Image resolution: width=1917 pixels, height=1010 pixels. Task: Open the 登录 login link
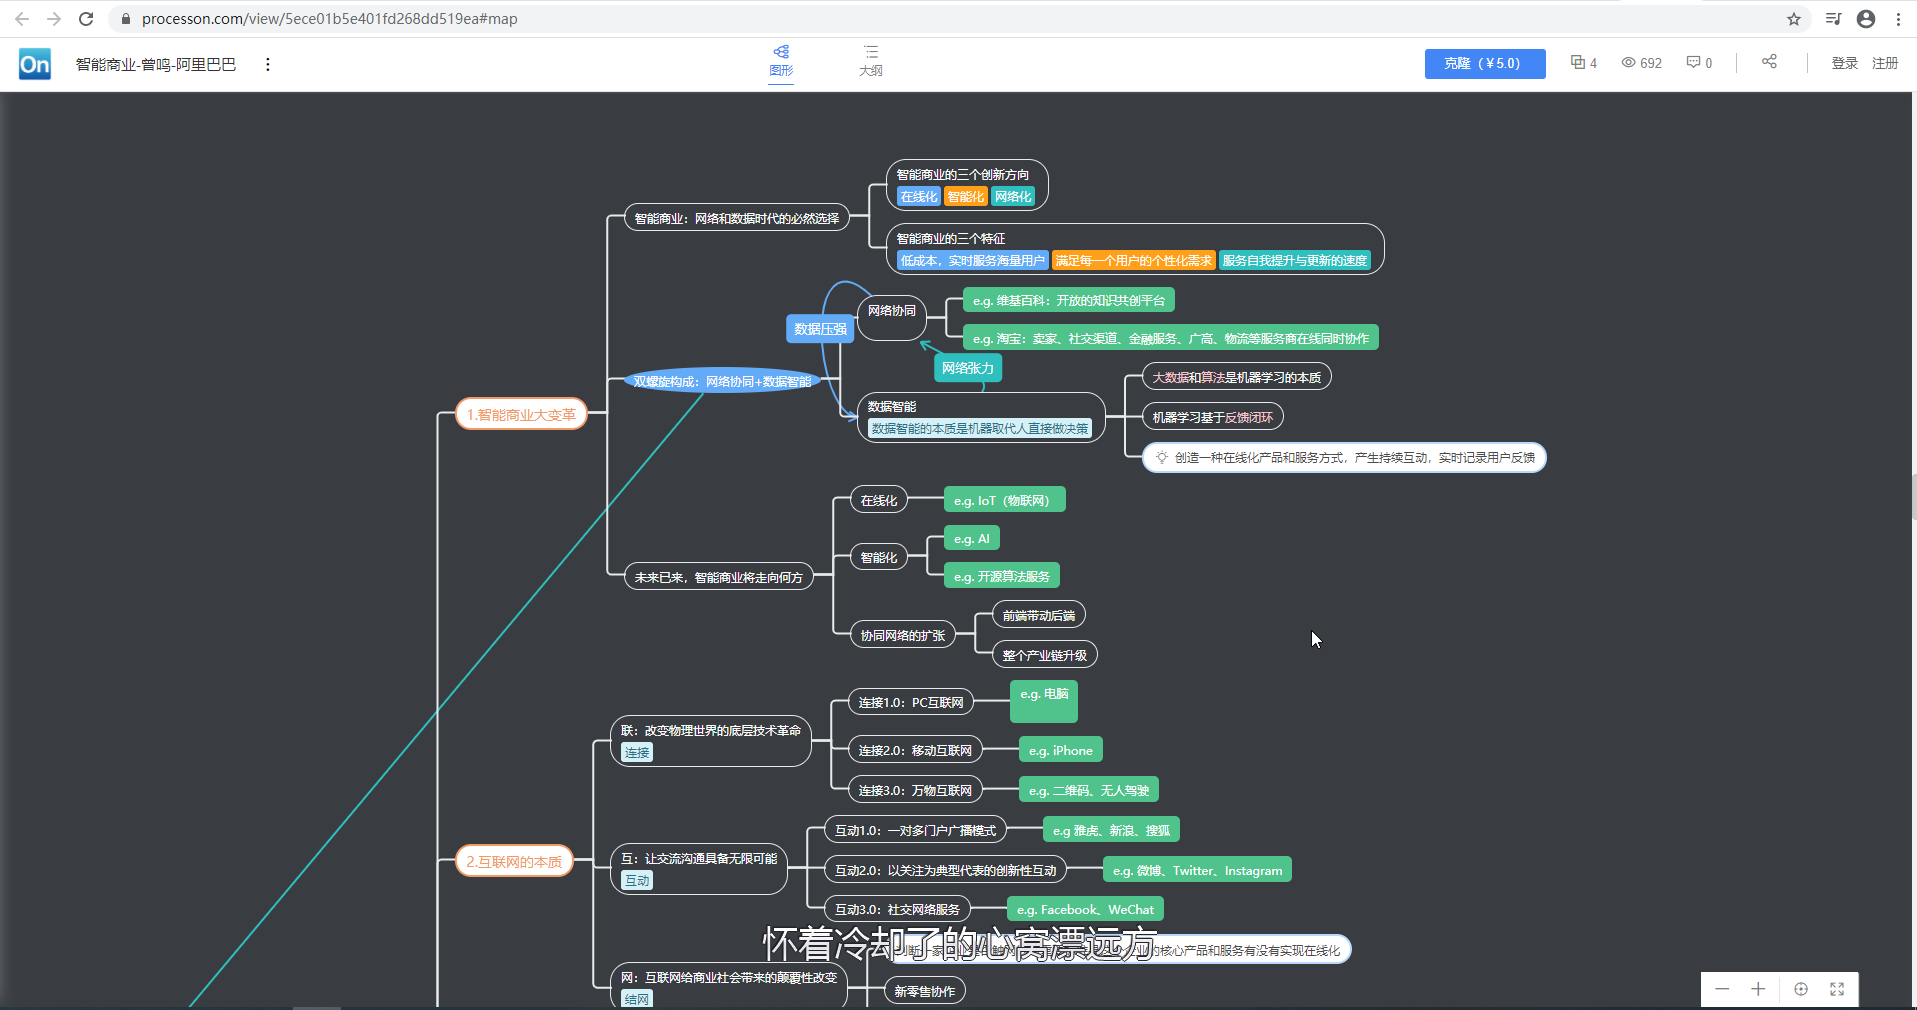coord(1845,62)
